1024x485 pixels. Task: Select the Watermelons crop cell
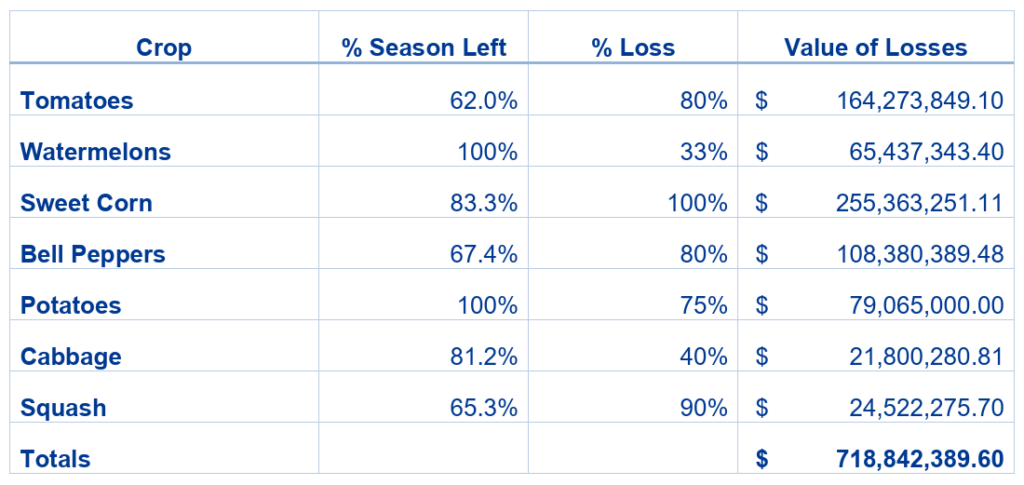point(96,152)
